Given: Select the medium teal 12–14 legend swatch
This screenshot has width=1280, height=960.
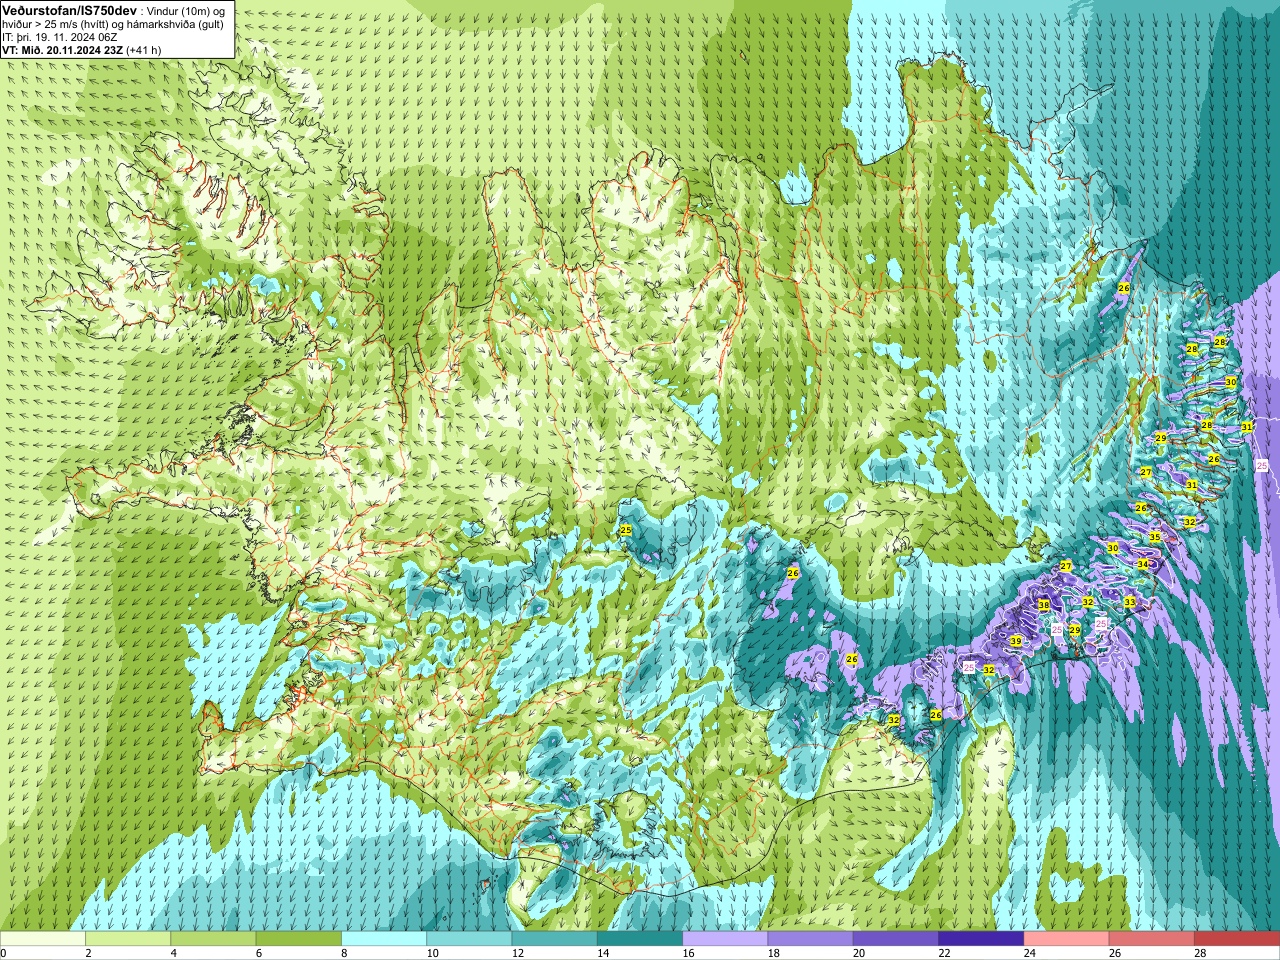Looking at the screenshot, I should tap(554, 939).
